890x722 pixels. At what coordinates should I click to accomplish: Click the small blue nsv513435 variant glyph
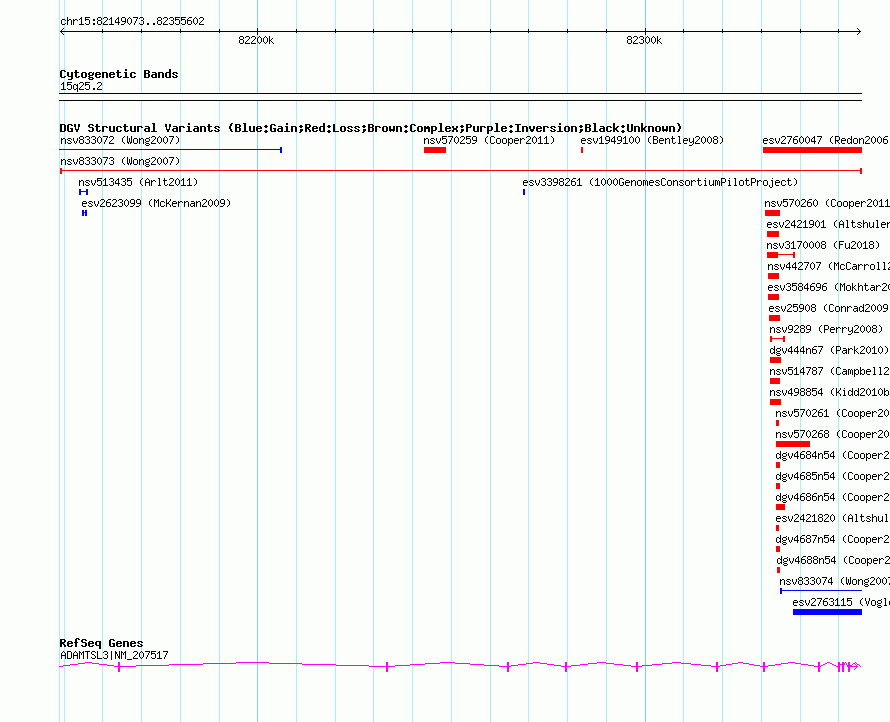(x=84, y=192)
